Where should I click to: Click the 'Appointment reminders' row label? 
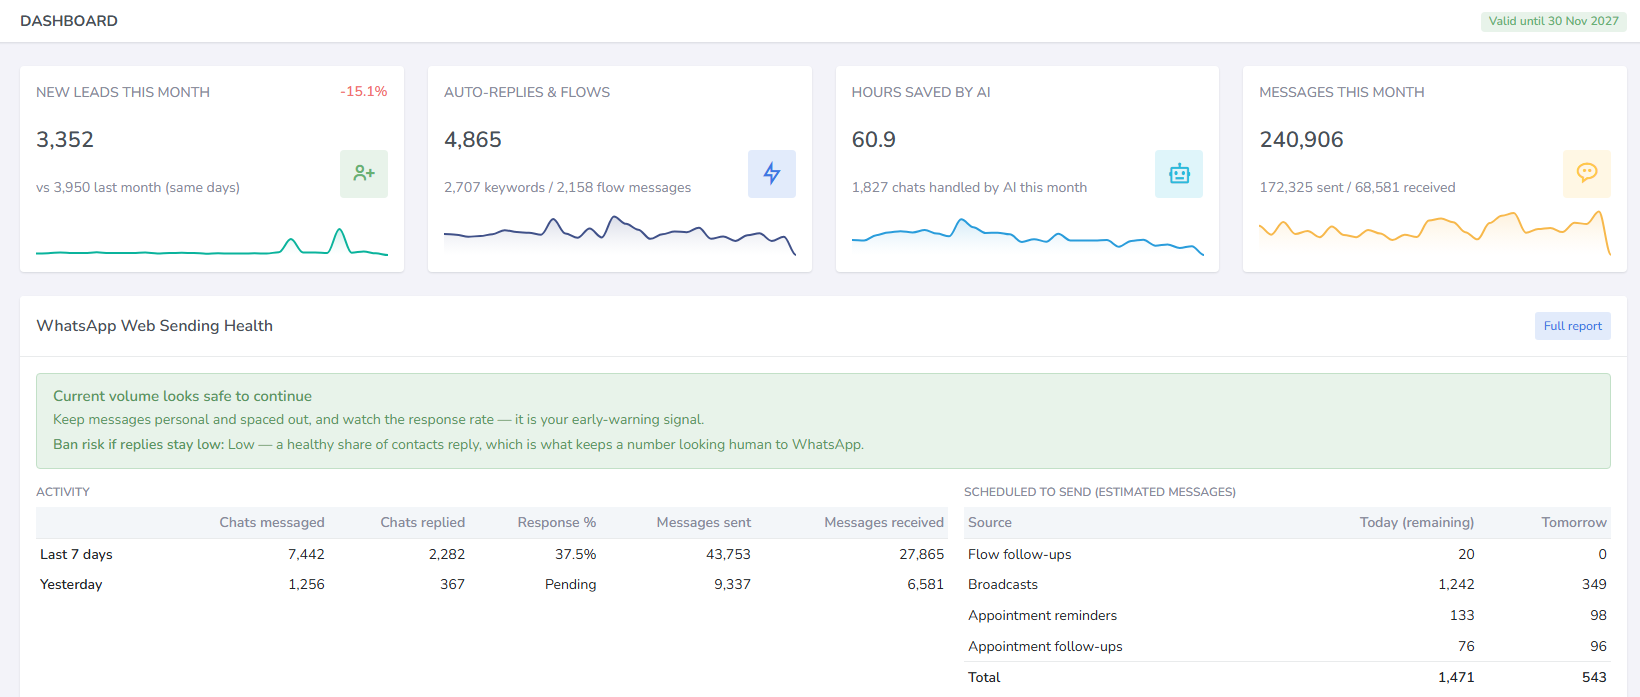click(1042, 615)
